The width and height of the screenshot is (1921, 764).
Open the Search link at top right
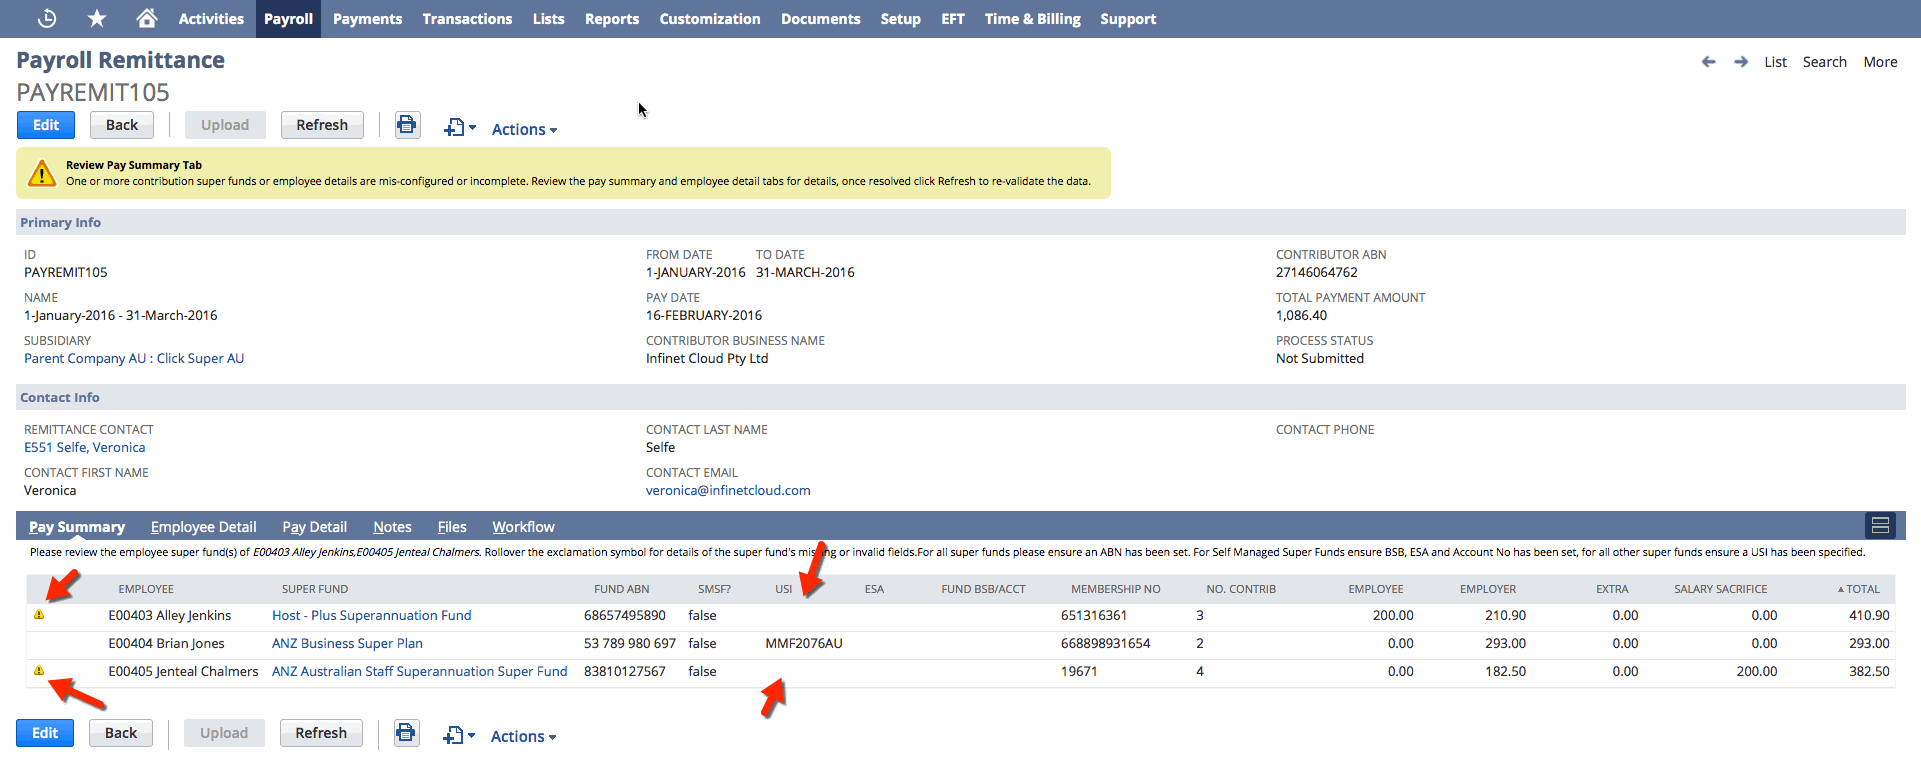pos(1824,62)
